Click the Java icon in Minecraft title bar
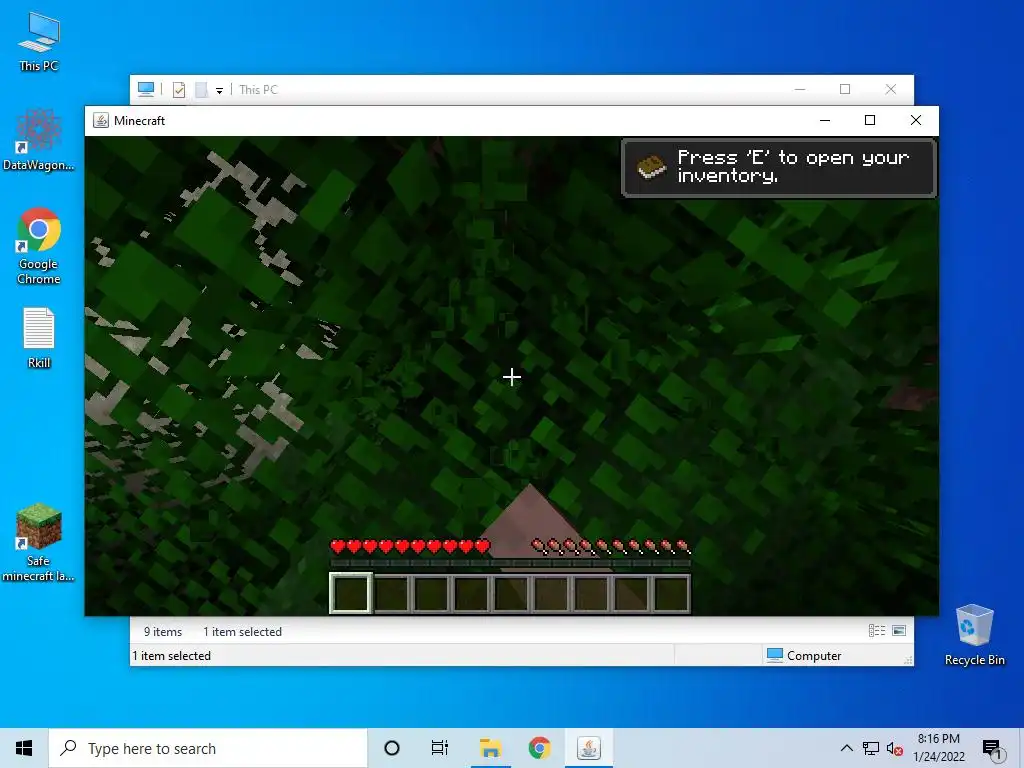The image size is (1024, 768). pos(101,120)
